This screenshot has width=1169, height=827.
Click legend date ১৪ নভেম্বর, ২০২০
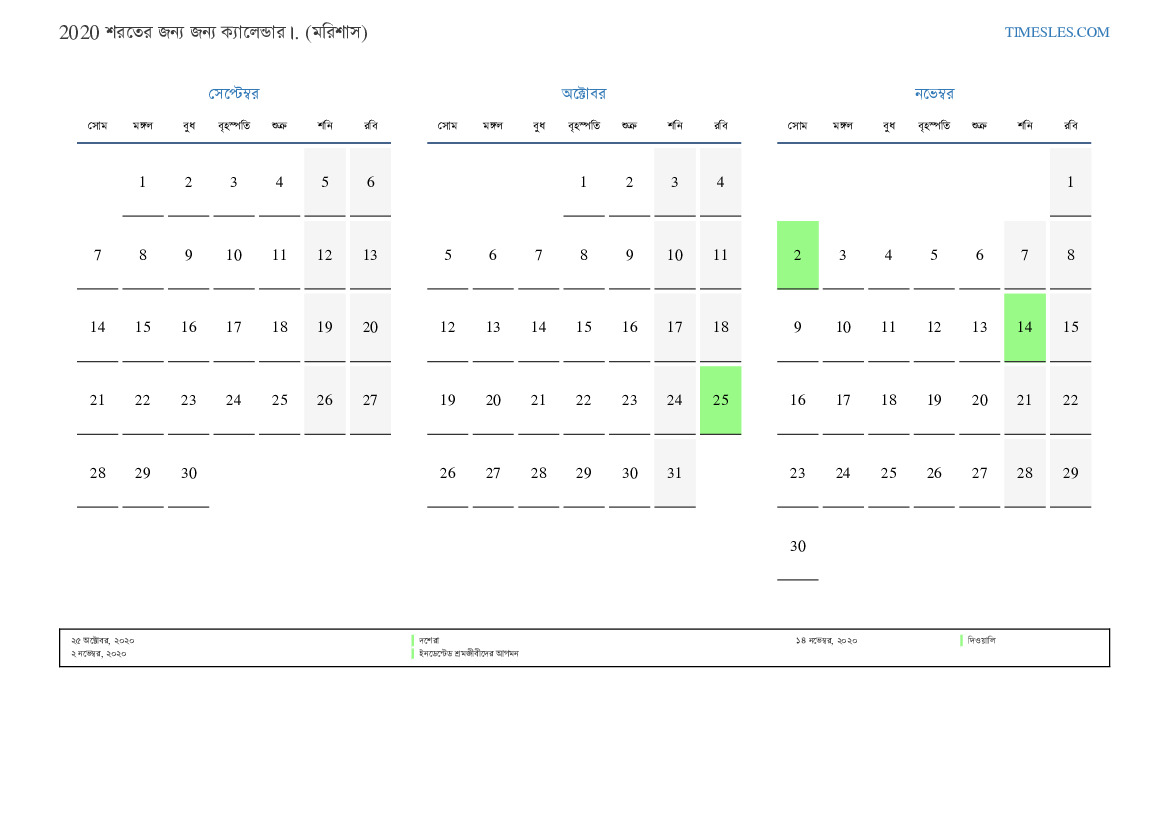(826, 640)
